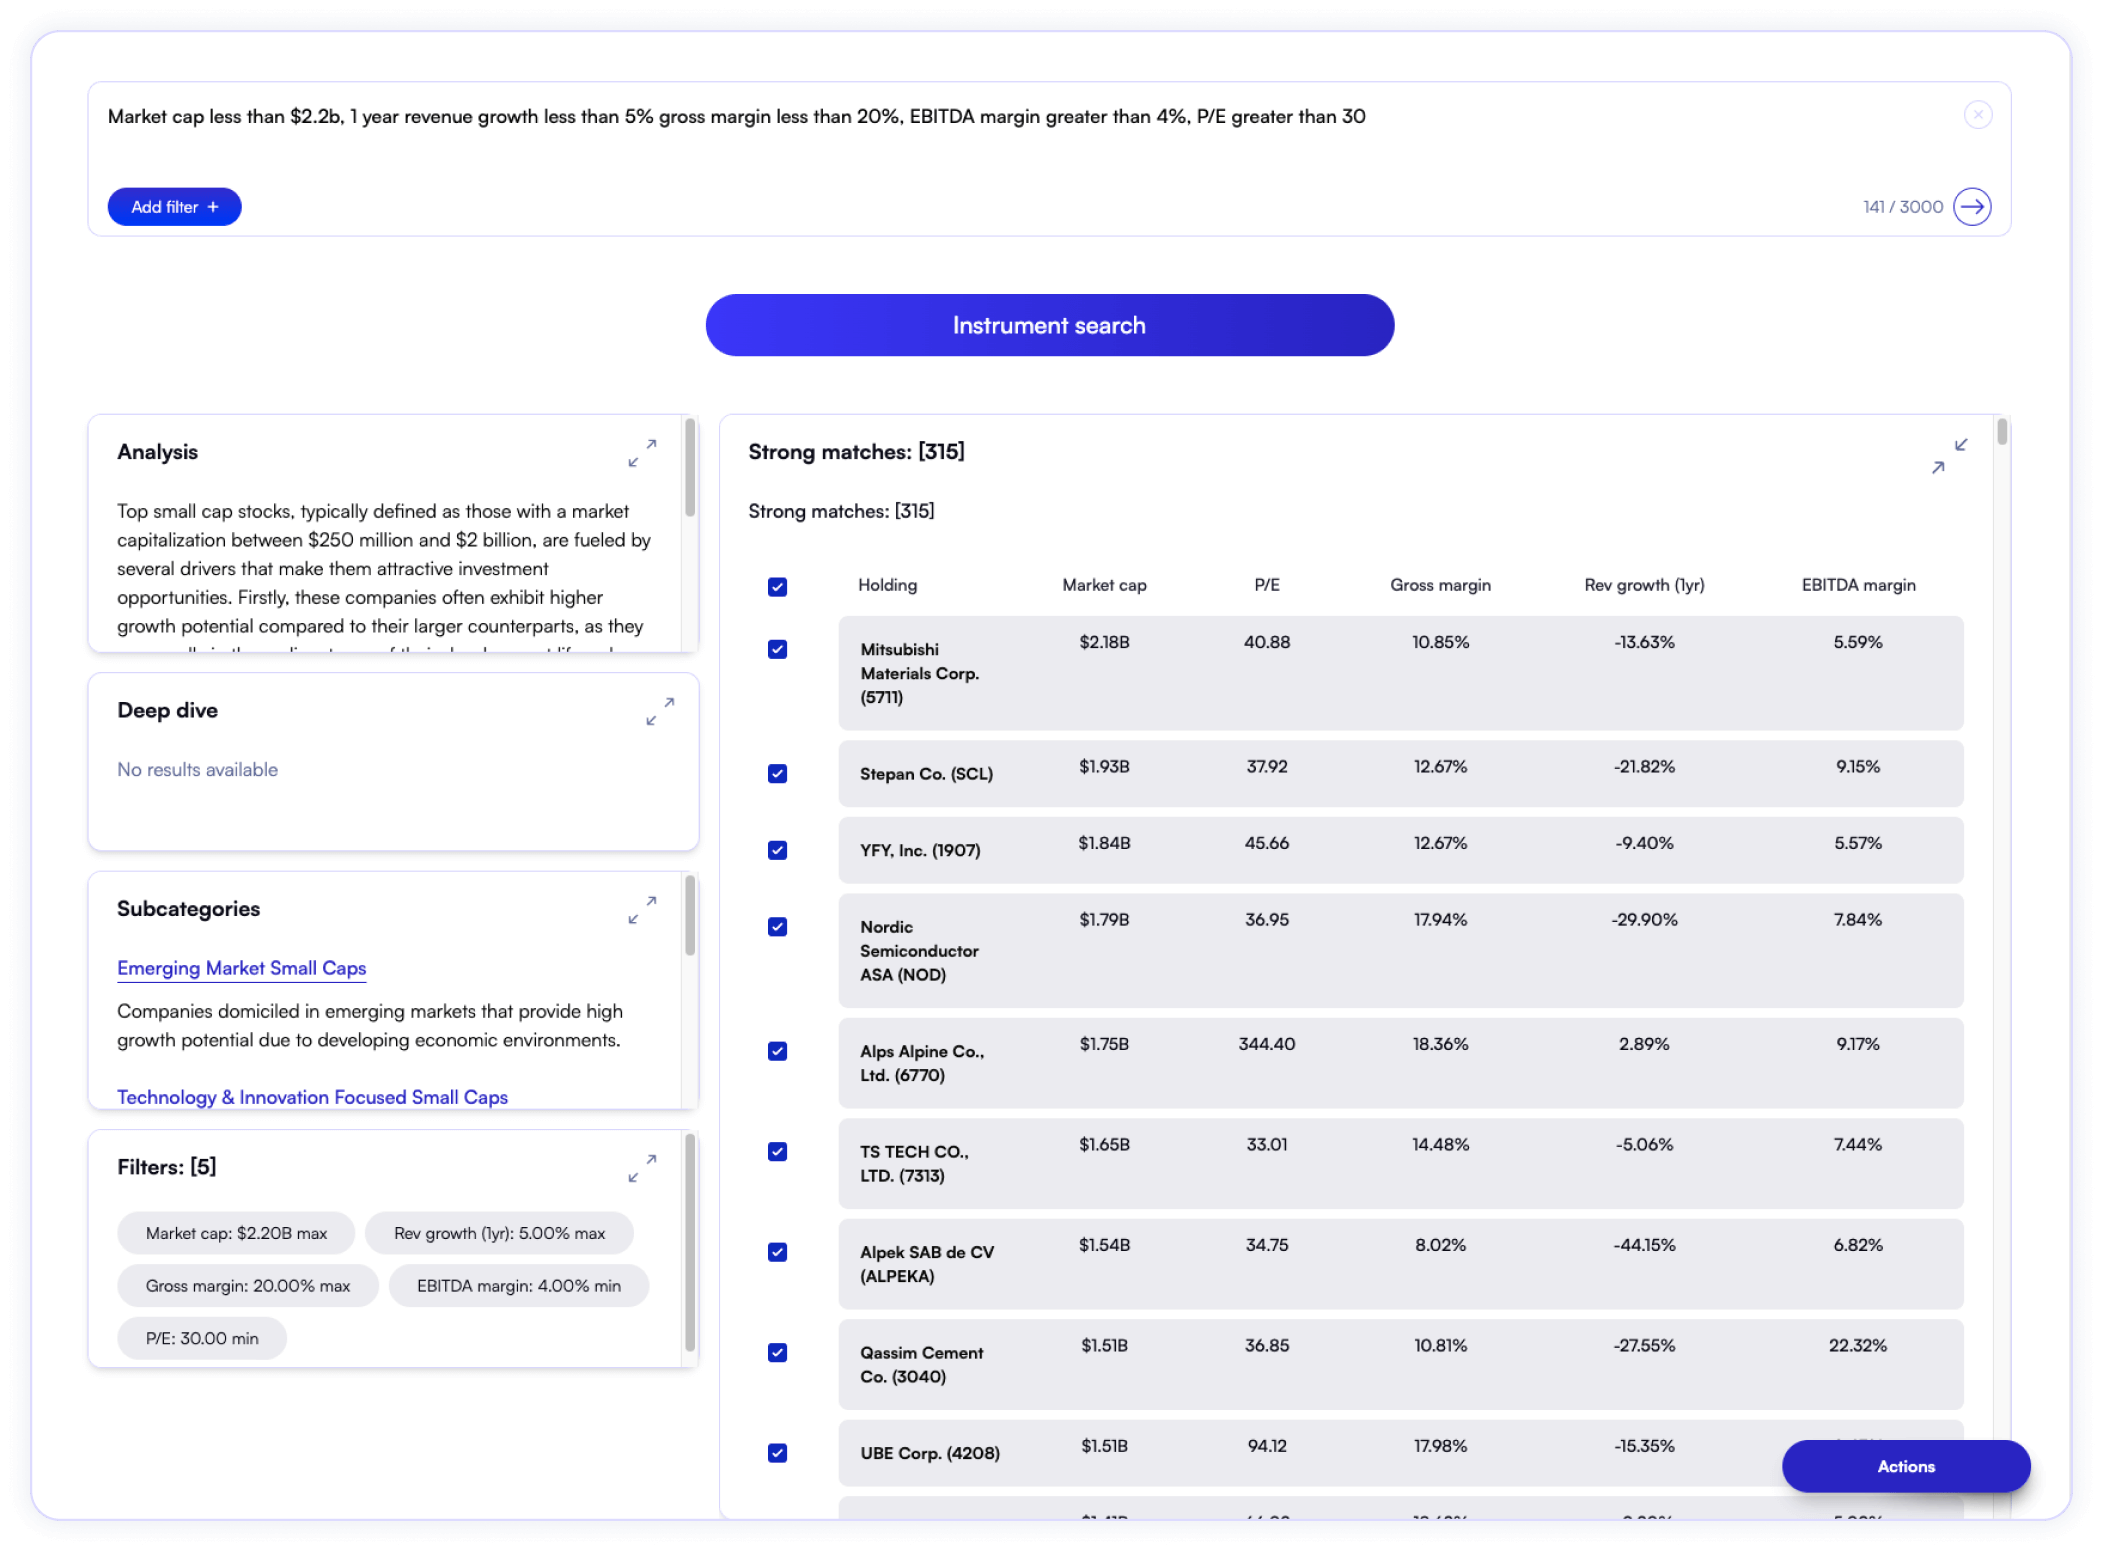Expand the Subcategories panel
The width and height of the screenshot is (2103, 1551).
tap(642, 910)
